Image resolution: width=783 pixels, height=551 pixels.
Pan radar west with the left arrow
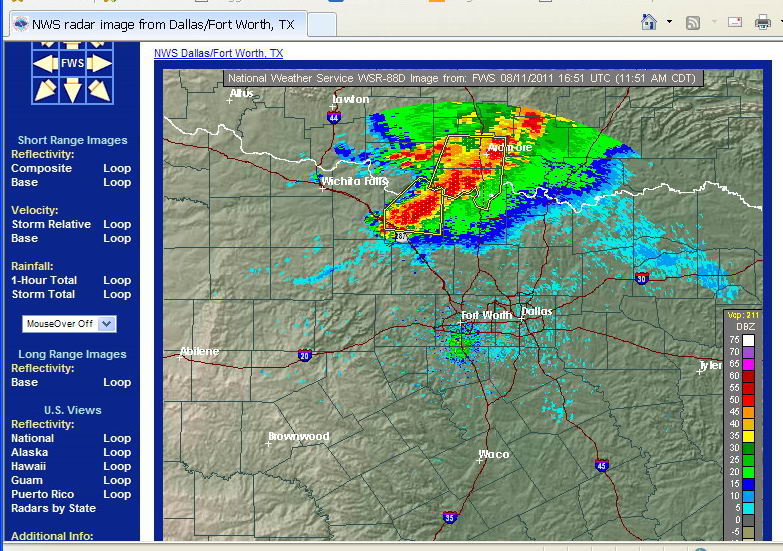pos(45,63)
